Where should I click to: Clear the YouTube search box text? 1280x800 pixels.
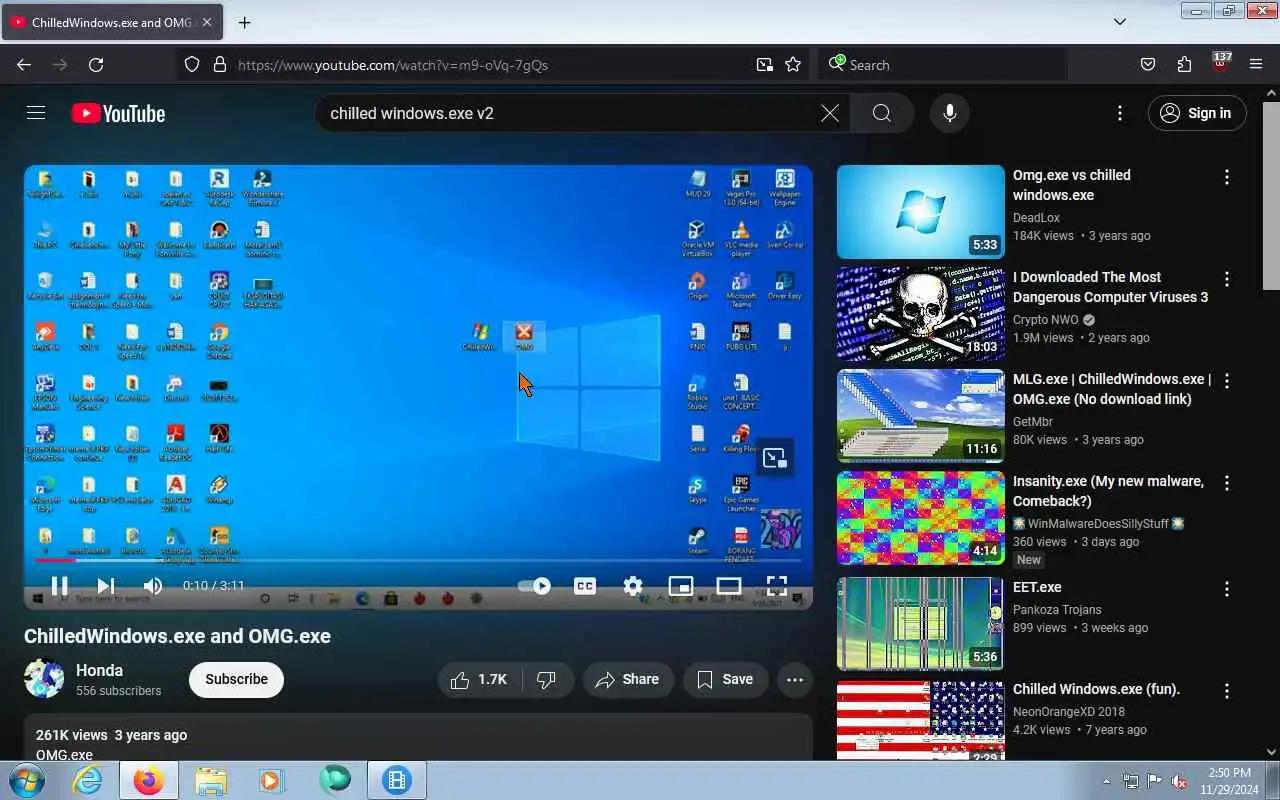click(x=829, y=113)
